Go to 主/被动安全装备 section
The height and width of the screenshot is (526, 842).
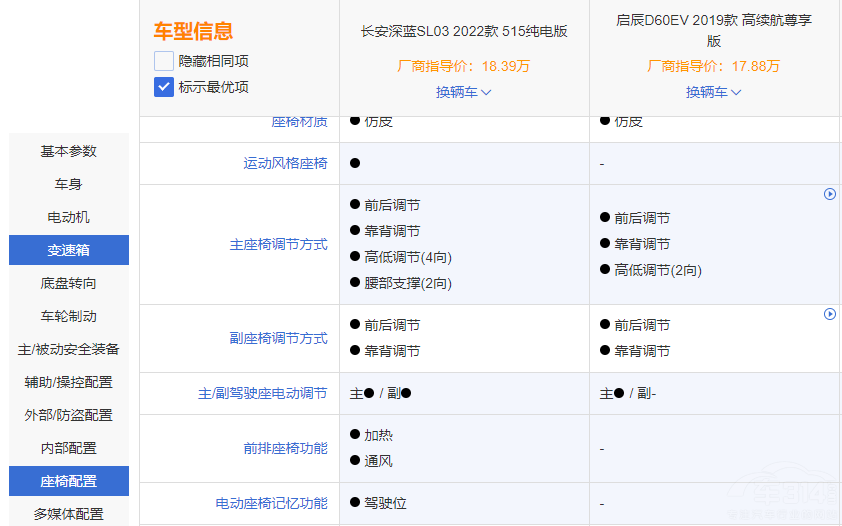(x=69, y=349)
